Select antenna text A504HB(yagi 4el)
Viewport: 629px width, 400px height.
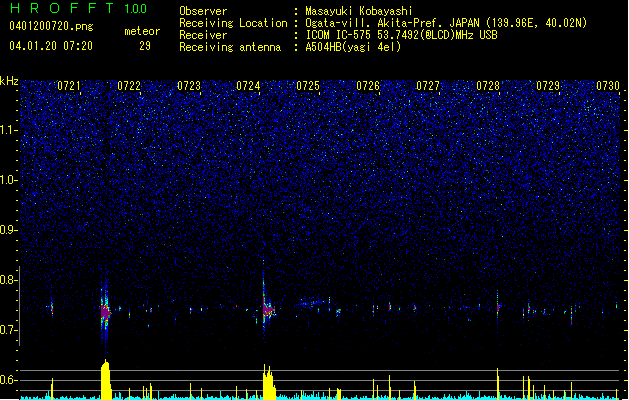(x=353, y=47)
